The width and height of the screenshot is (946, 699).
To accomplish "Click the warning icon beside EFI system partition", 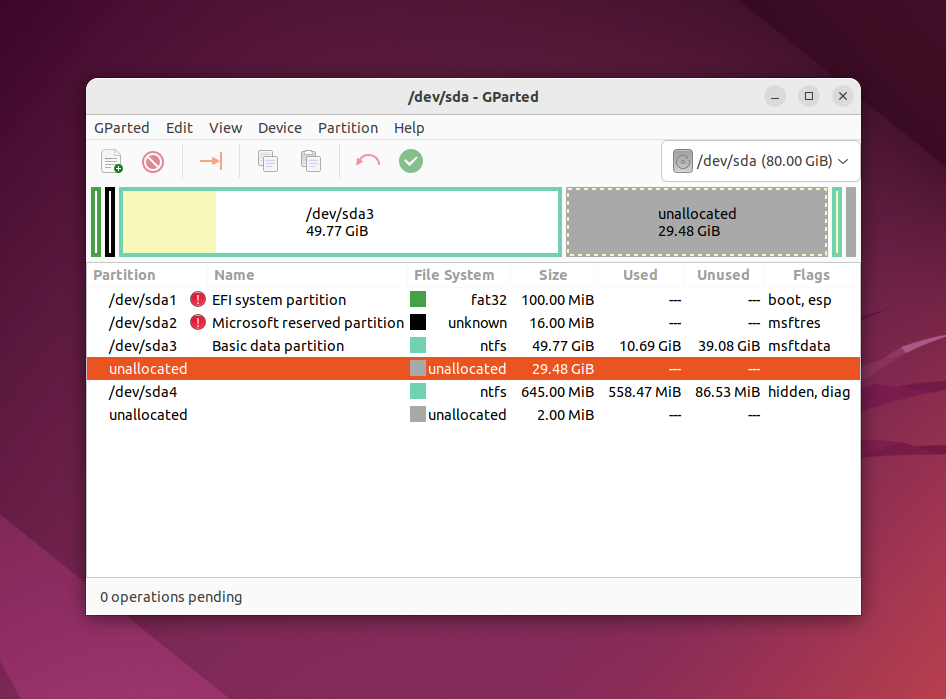I will (197, 299).
